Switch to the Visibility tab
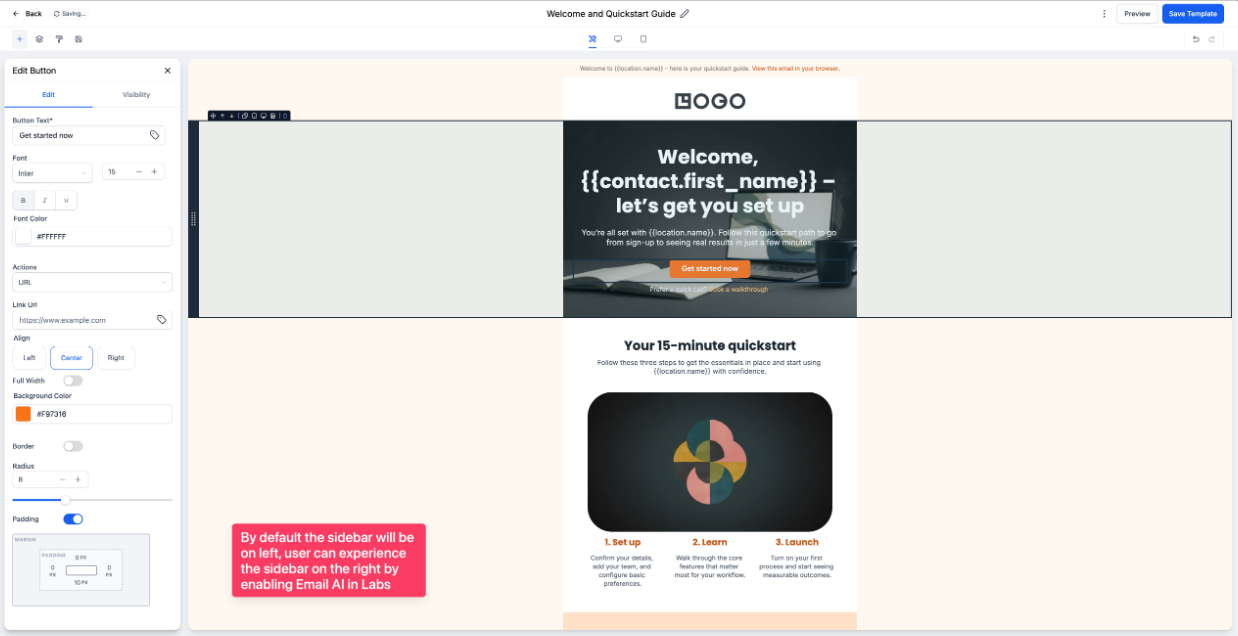This screenshot has height=636, width=1238. [x=136, y=95]
